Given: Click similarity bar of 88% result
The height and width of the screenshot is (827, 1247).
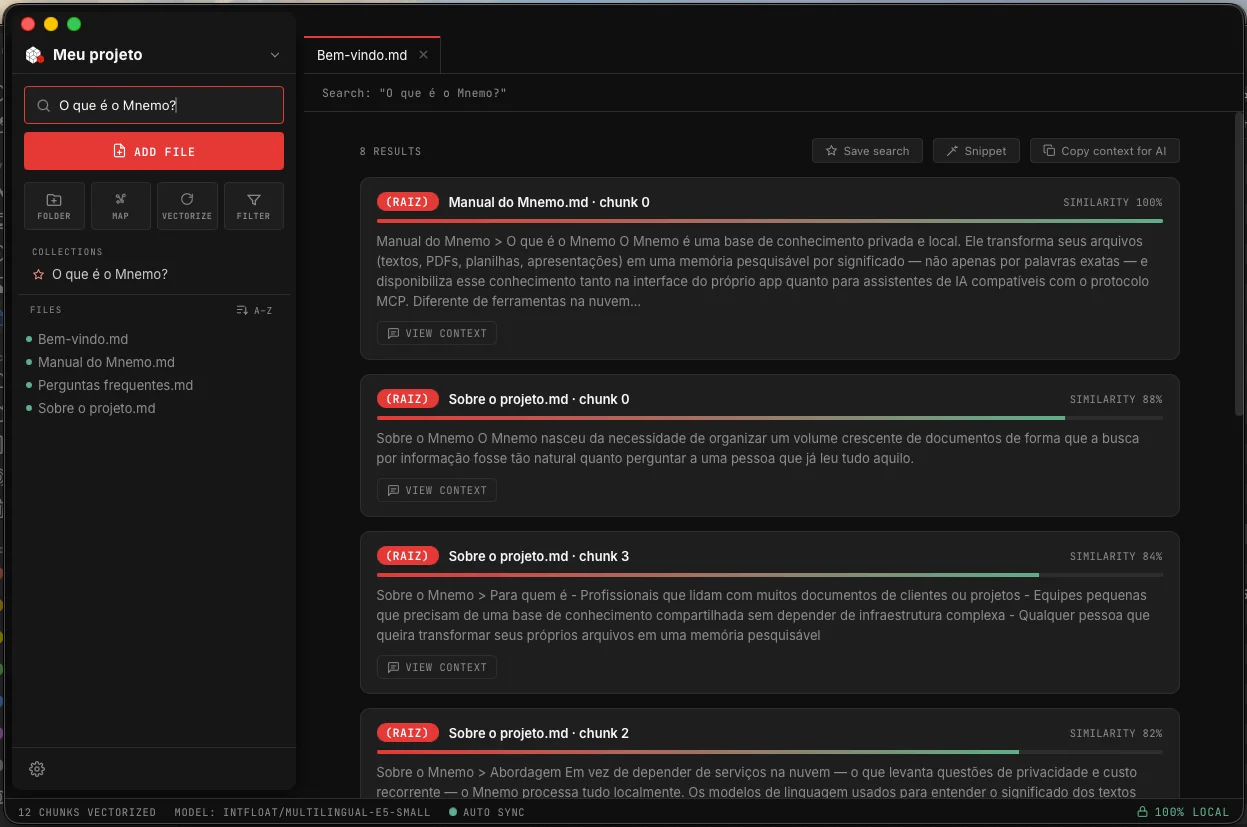Looking at the screenshot, I should pyautogui.click(x=770, y=417).
